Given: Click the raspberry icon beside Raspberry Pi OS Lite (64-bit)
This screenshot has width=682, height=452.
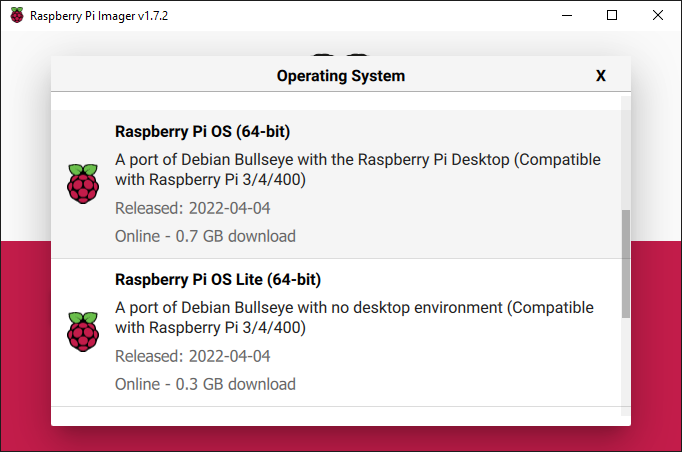Looking at the screenshot, I should 83,331.
